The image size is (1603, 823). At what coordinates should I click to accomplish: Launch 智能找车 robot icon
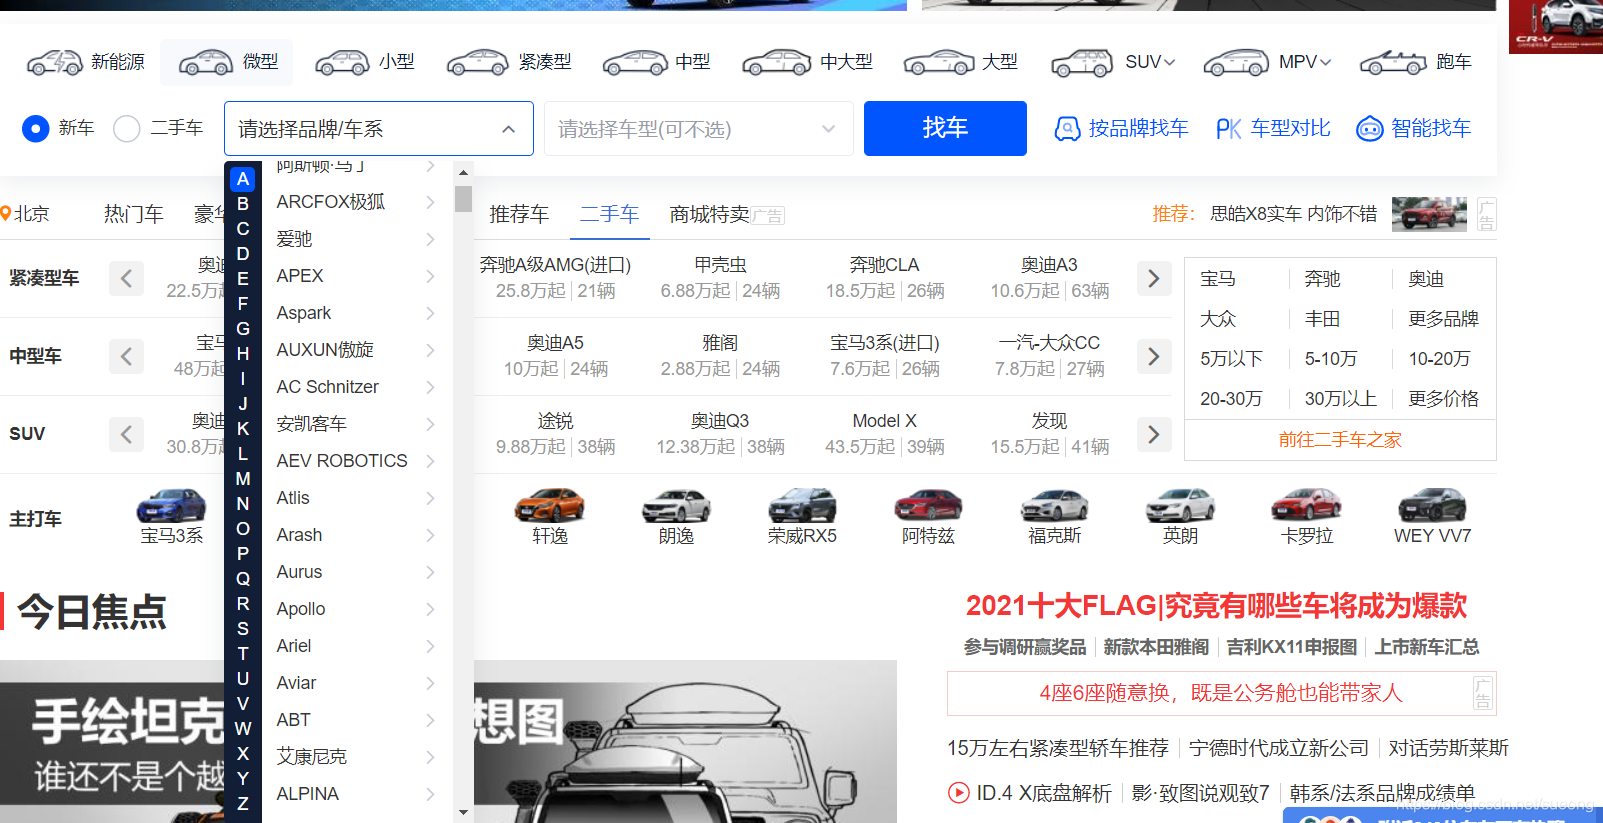click(x=1369, y=129)
